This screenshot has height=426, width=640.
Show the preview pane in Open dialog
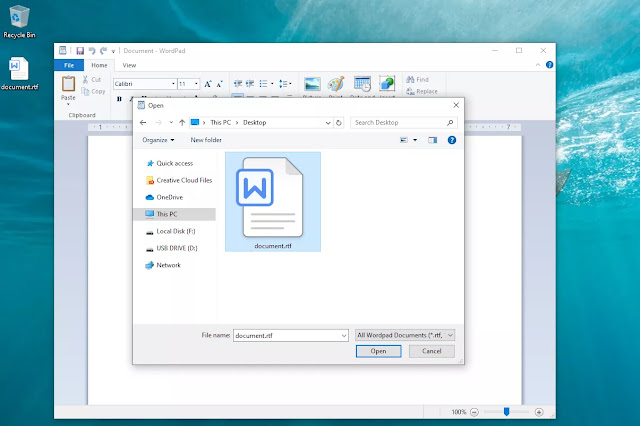click(x=433, y=140)
